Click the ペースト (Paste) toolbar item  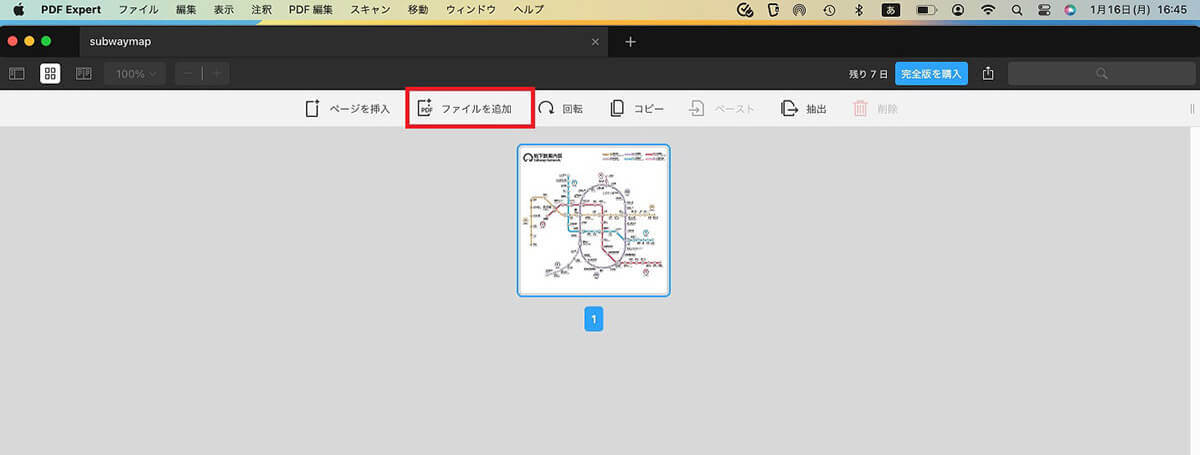721,109
